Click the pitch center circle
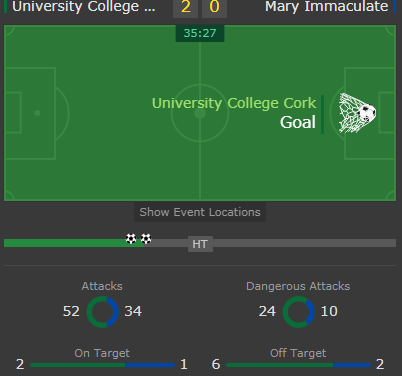 point(200,113)
